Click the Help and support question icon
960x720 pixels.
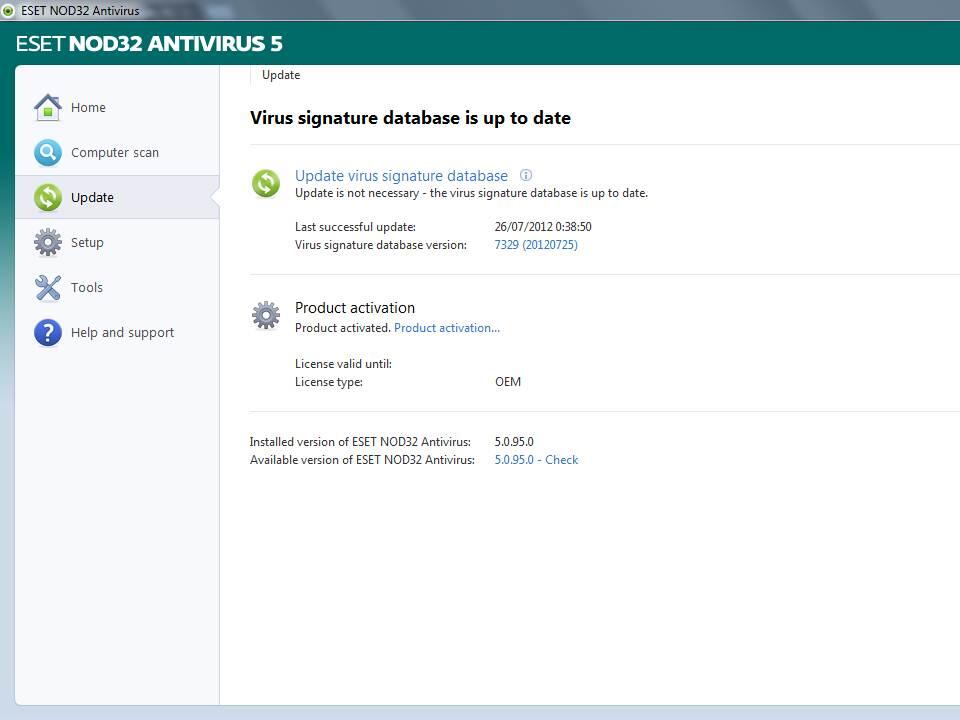pos(47,333)
